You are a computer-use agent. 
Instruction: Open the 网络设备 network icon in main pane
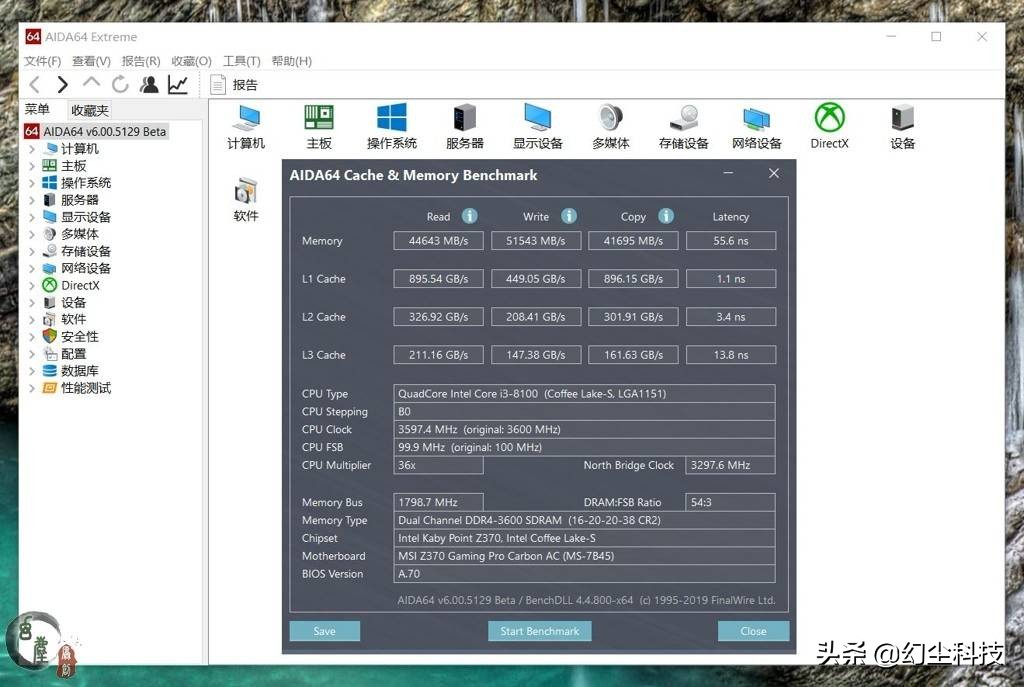756,127
